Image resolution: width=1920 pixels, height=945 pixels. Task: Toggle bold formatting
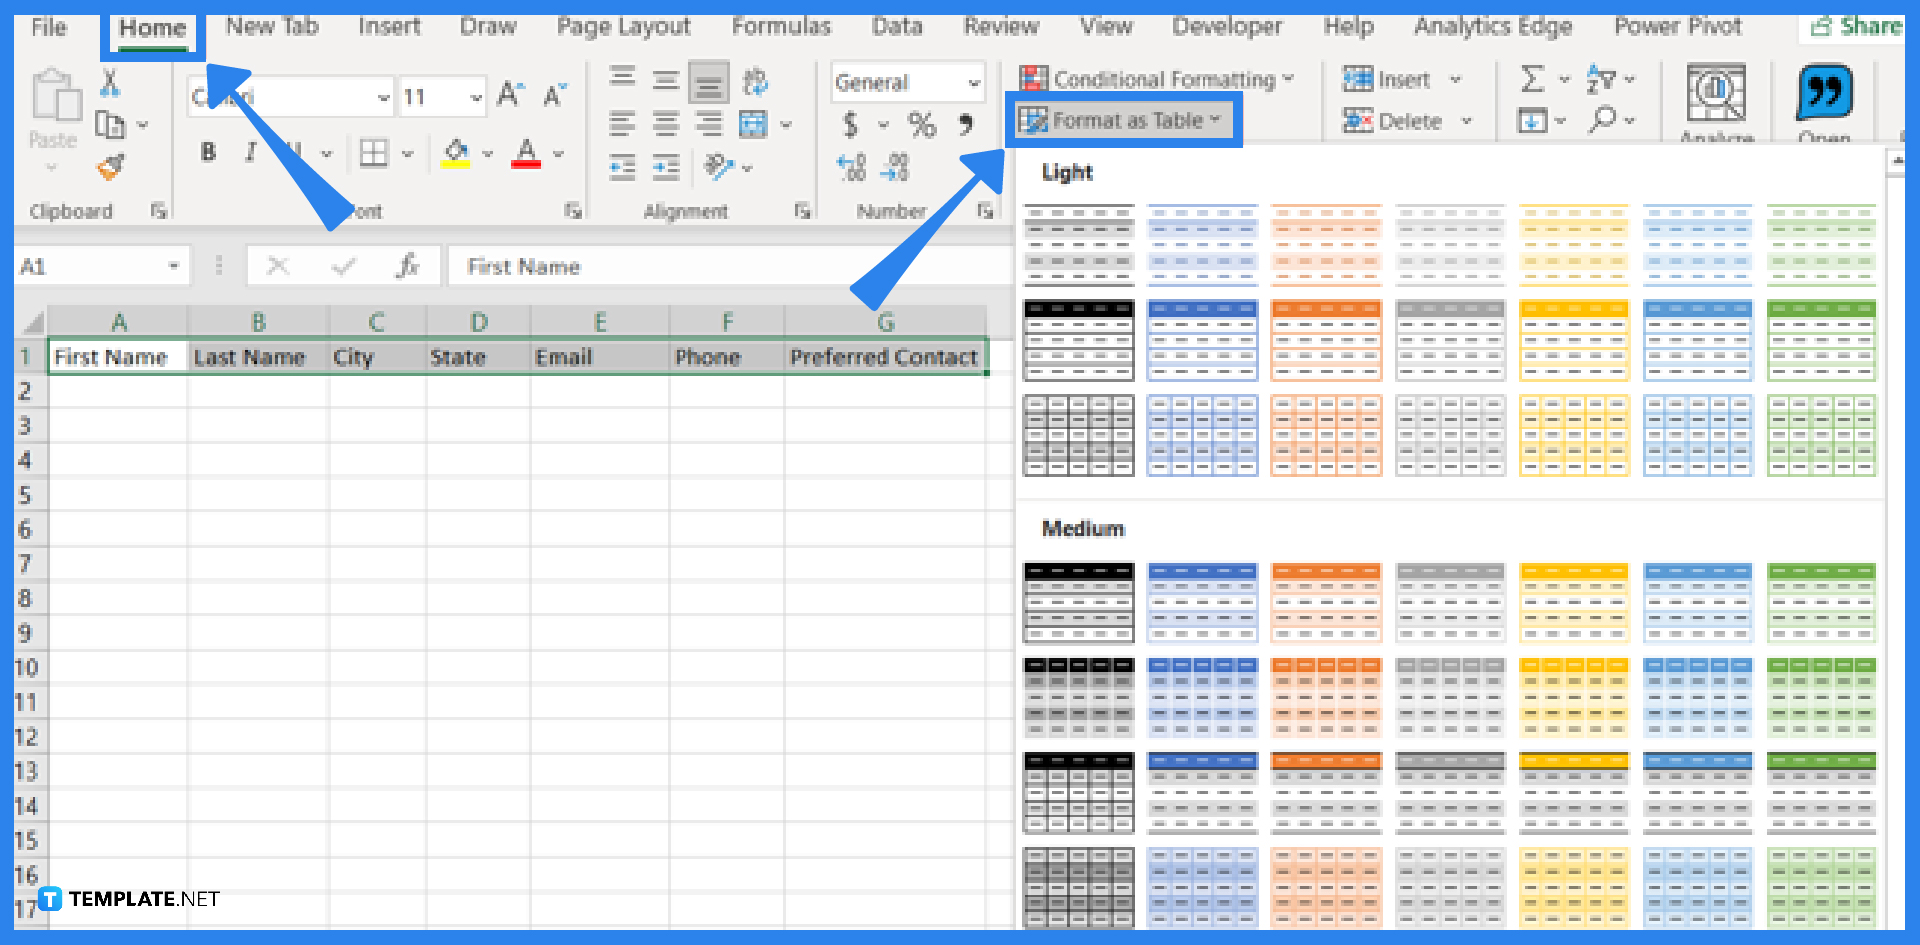(207, 153)
